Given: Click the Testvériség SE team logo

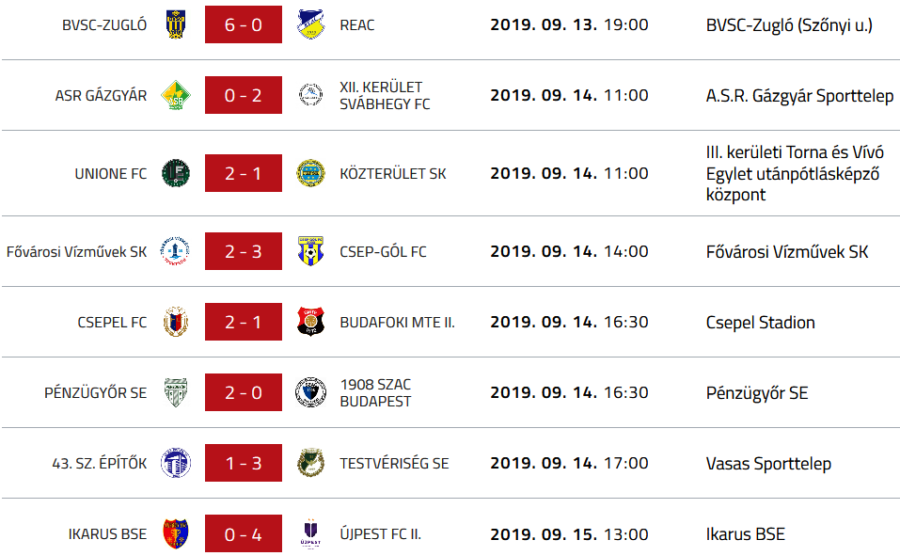Looking at the screenshot, I should (x=310, y=463).
